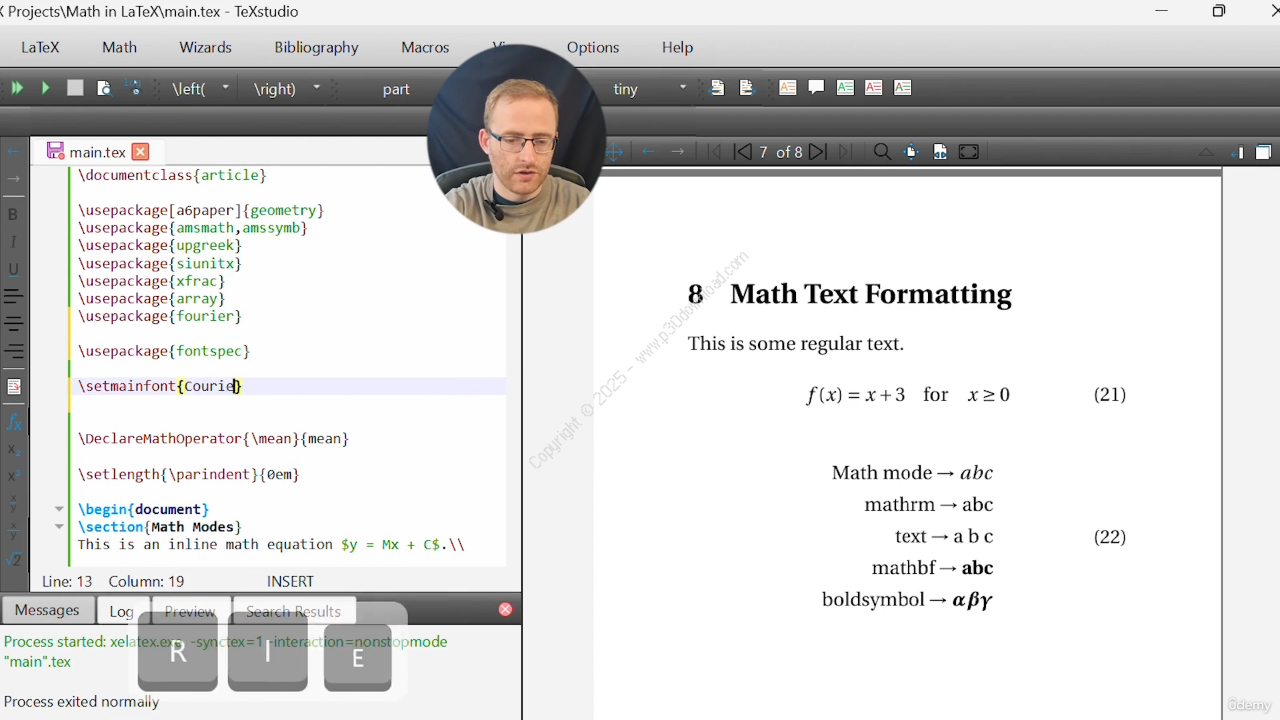Viewport: 1280px width, 720px height.
Task: Switch to the Messages tab
Action: [x=47, y=610]
